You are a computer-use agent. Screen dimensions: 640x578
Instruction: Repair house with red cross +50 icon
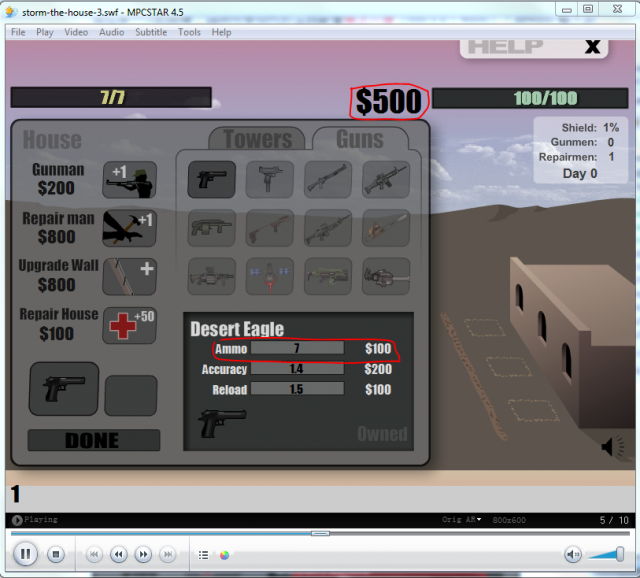point(129,325)
